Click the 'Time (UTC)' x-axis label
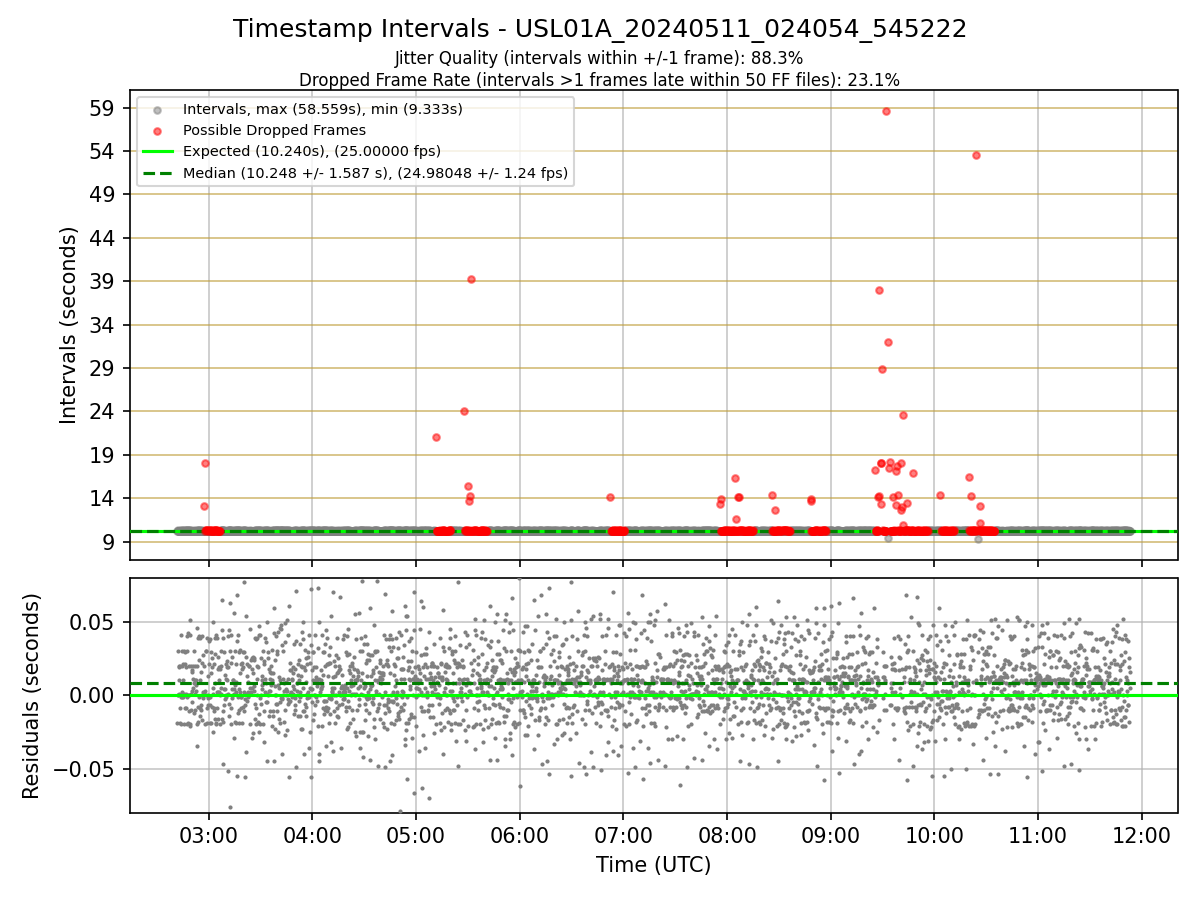The height and width of the screenshot is (900, 1200). click(653, 865)
